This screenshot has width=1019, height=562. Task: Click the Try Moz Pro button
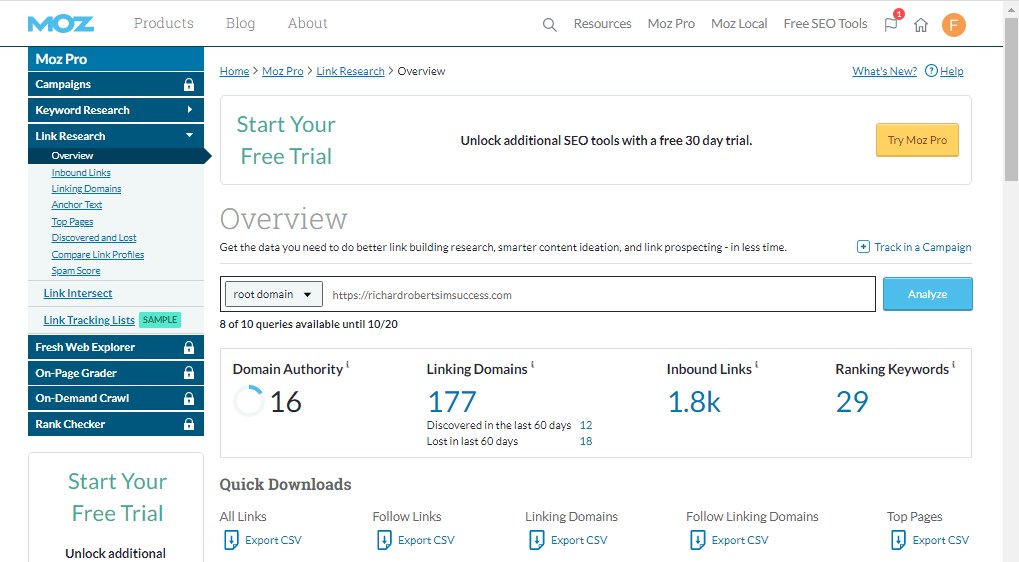pyautogui.click(x=917, y=140)
